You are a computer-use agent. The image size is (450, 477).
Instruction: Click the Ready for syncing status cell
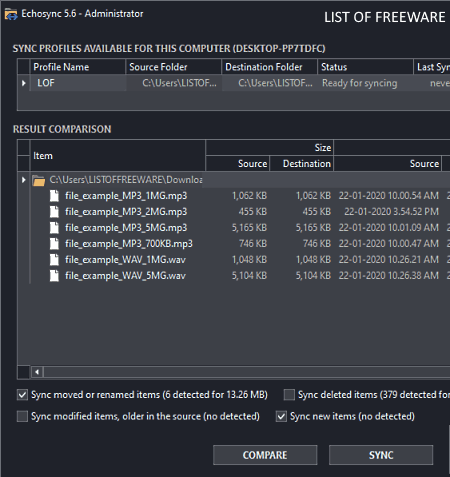pyautogui.click(x=365, y=83)
